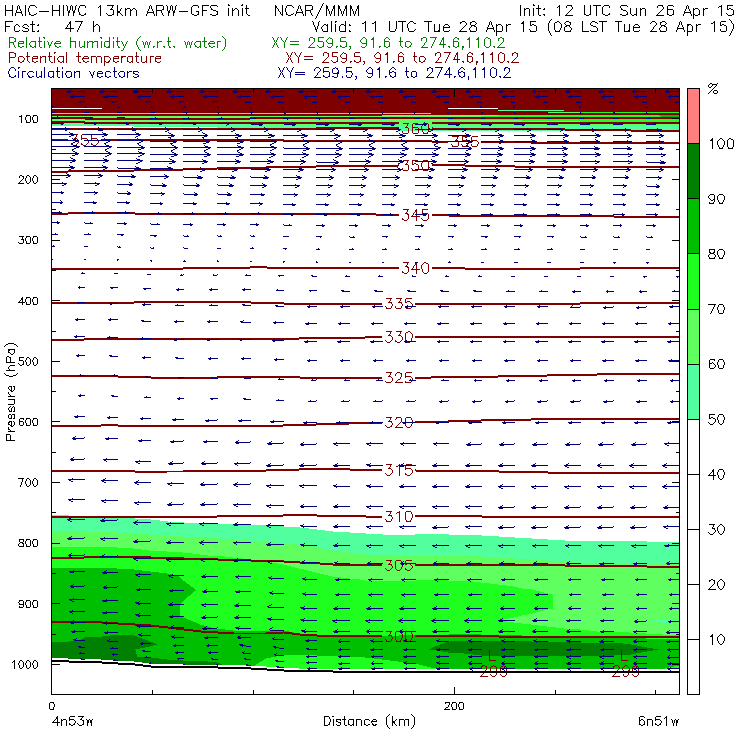Click the '90' colorbar label
Image resolution: width=740 pixels, height=740 pixels.
716,199
